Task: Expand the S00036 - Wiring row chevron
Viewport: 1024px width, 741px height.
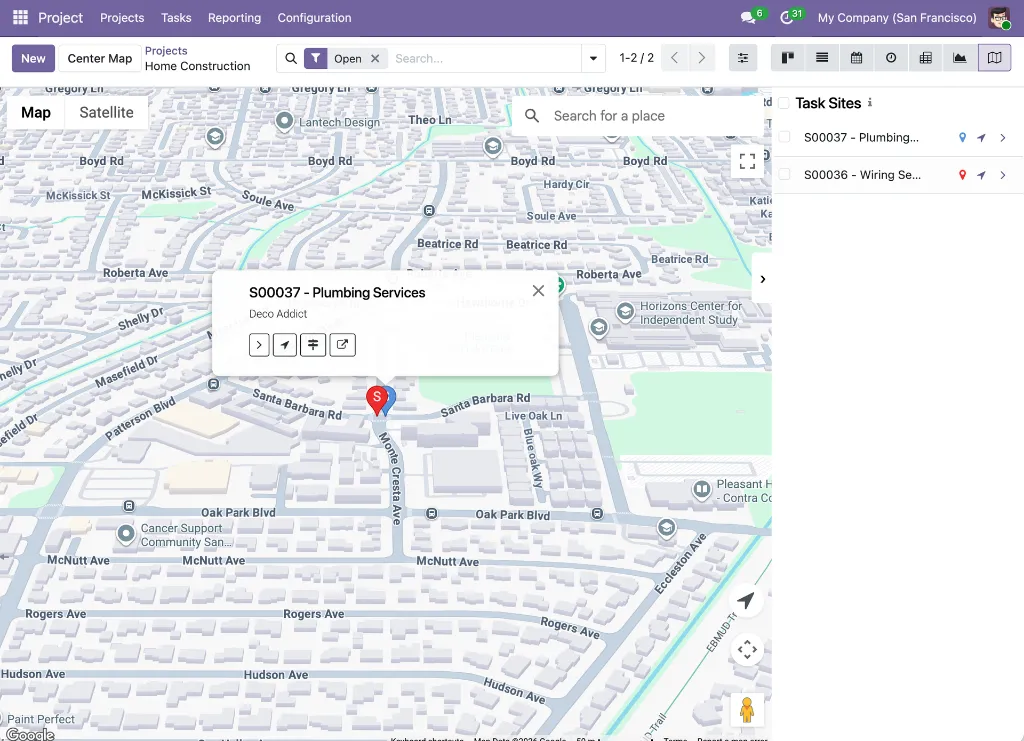Action: point(1002,175)
